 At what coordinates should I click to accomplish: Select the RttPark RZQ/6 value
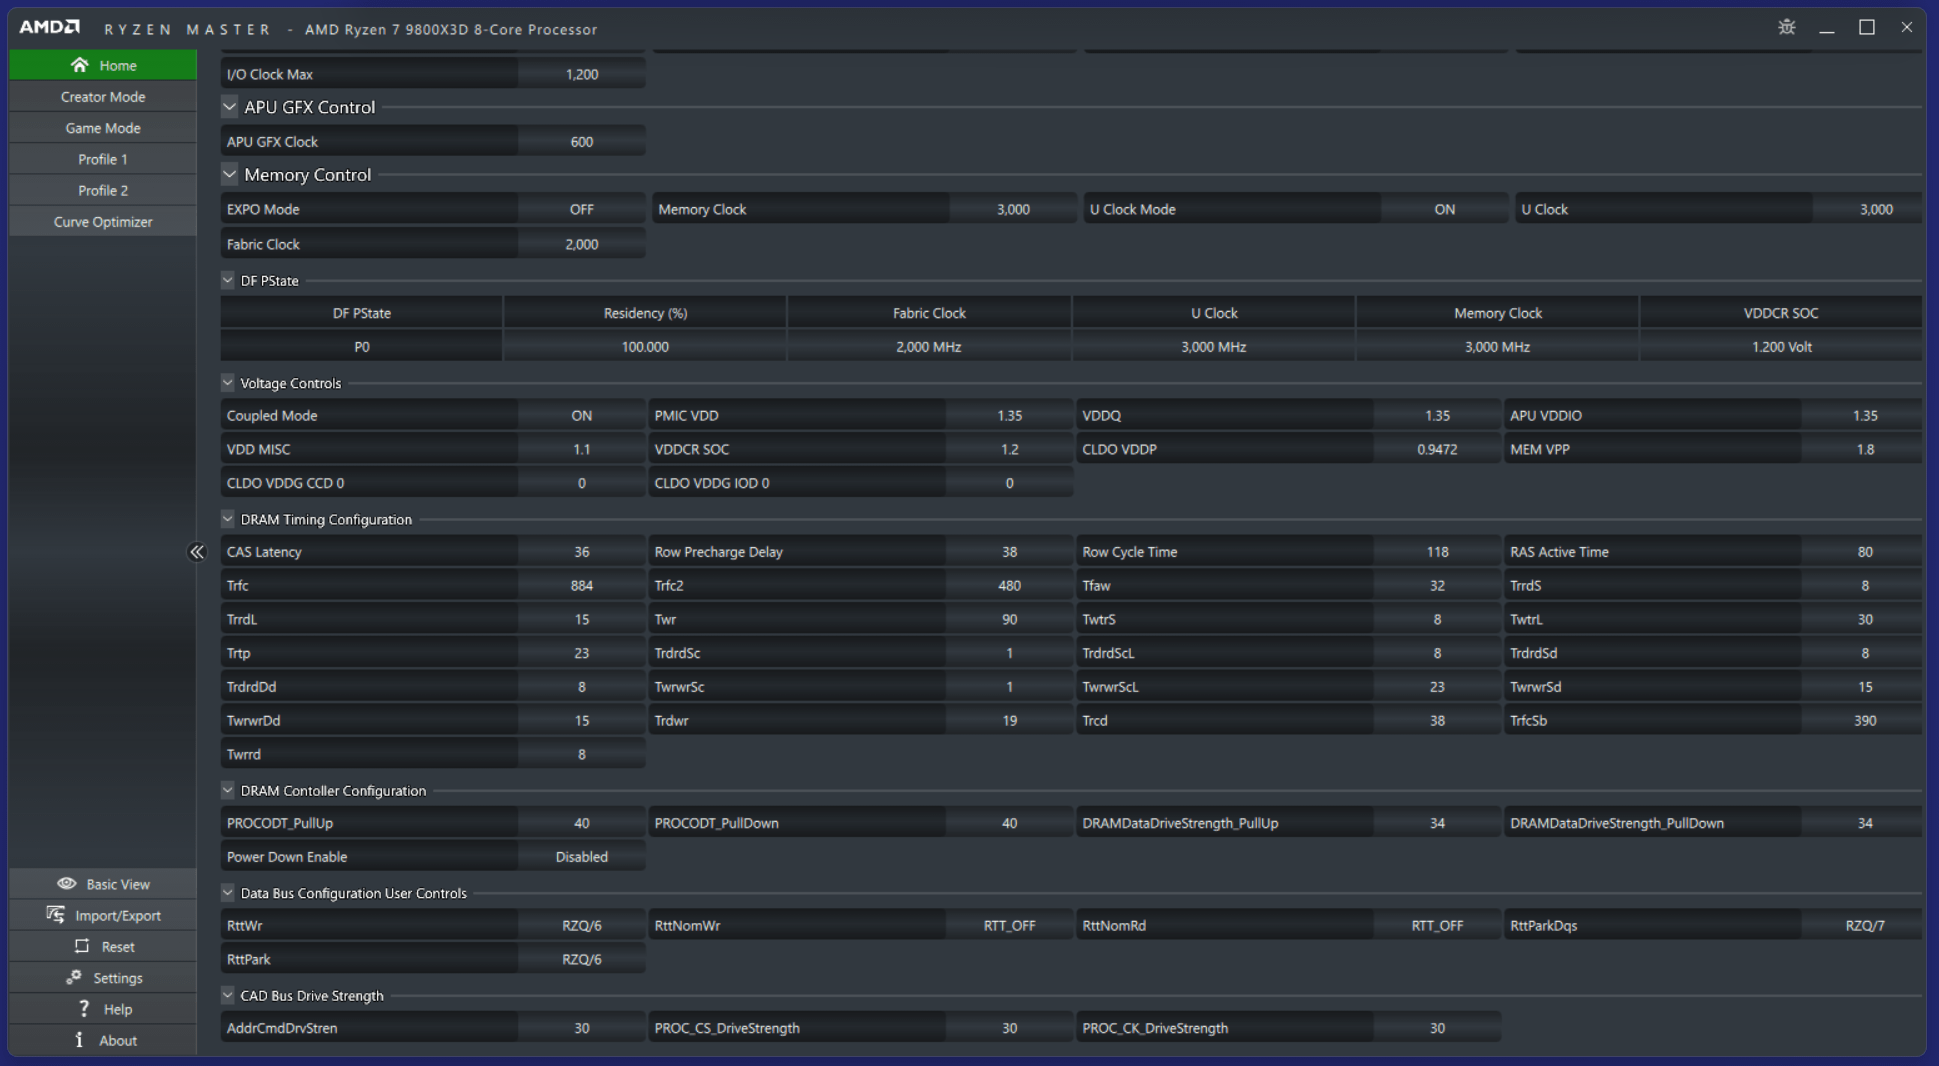coord(581,959)
